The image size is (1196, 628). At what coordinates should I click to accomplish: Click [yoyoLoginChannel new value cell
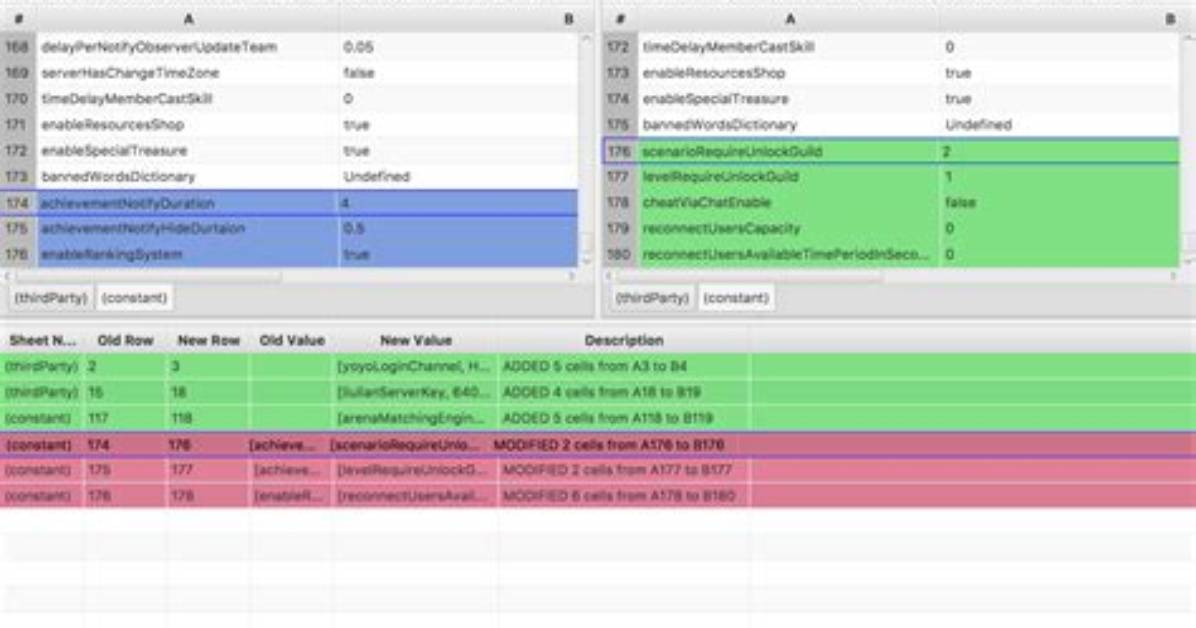(414, 366)
